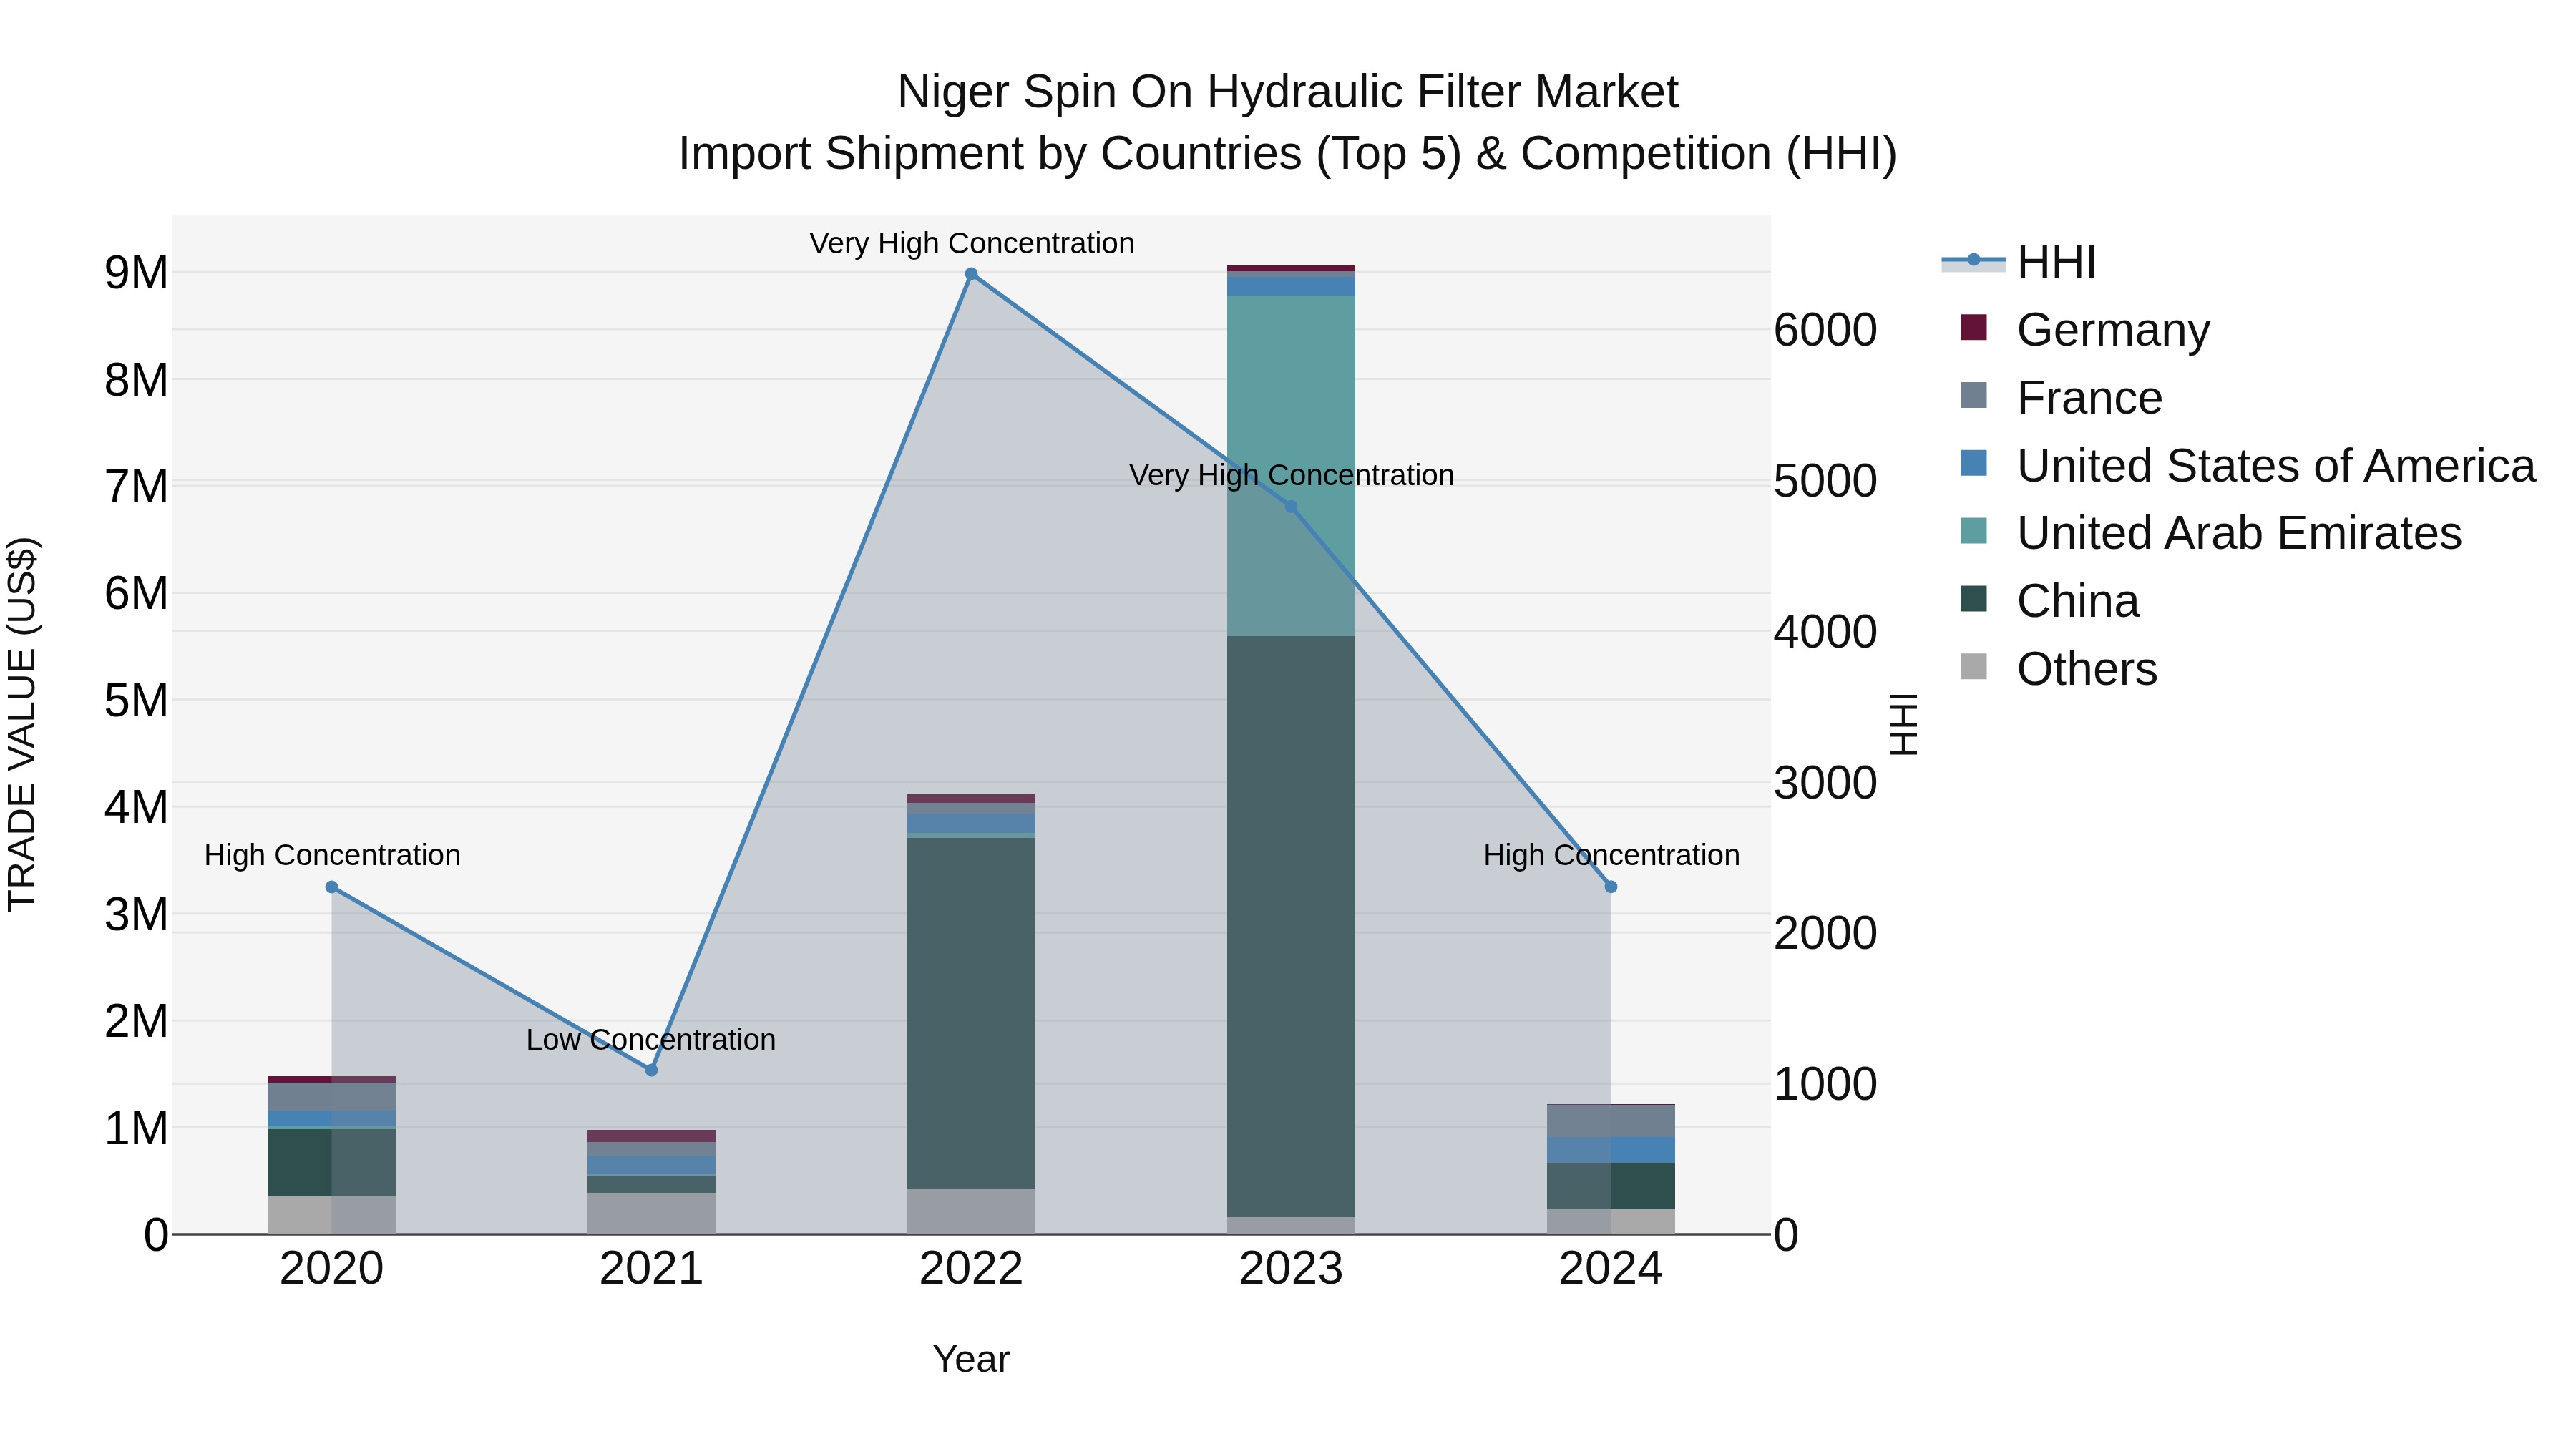This screenshot has height=1449, width=2576.
Task: Click the Others segment of the 2022 bar
Action: click(x=971, y=1211)
